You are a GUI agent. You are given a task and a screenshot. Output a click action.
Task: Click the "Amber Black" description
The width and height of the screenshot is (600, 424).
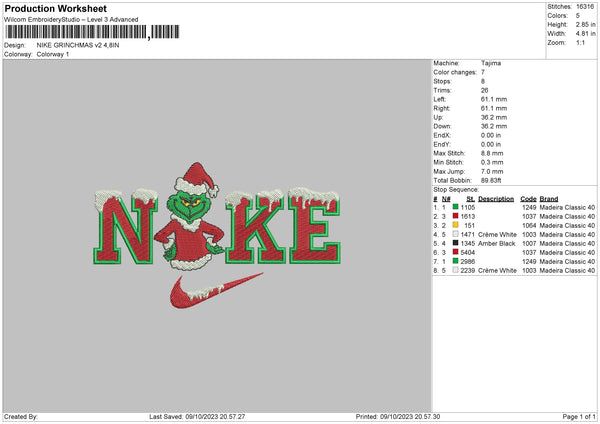coord(497,243)
